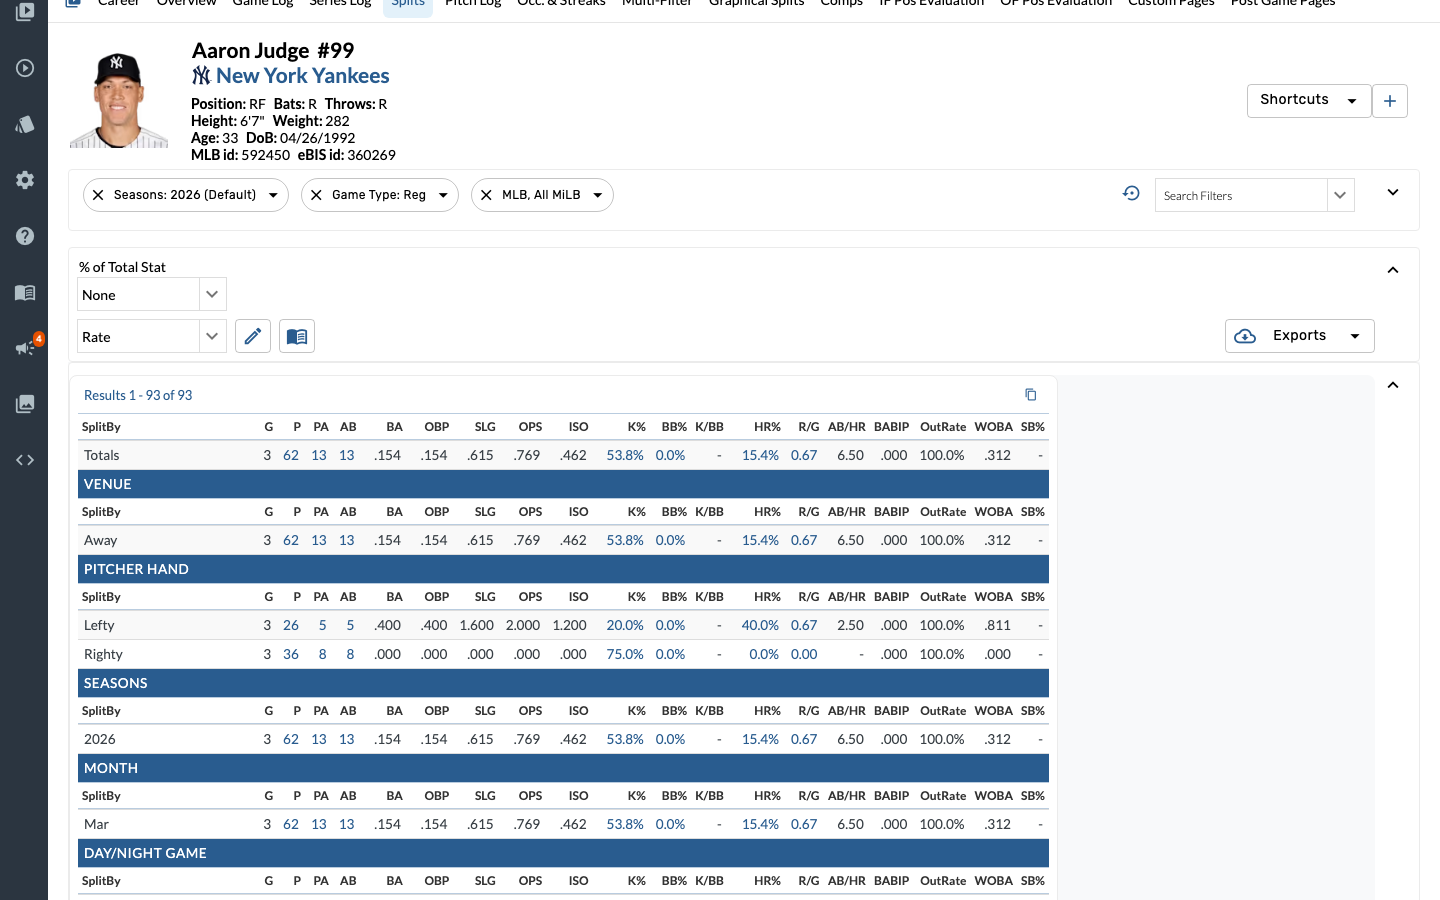Image resolution: width=1440 pixels, height=900 pixels.
Task: Click PA value 13 in the Totals row
Action: 319,455
